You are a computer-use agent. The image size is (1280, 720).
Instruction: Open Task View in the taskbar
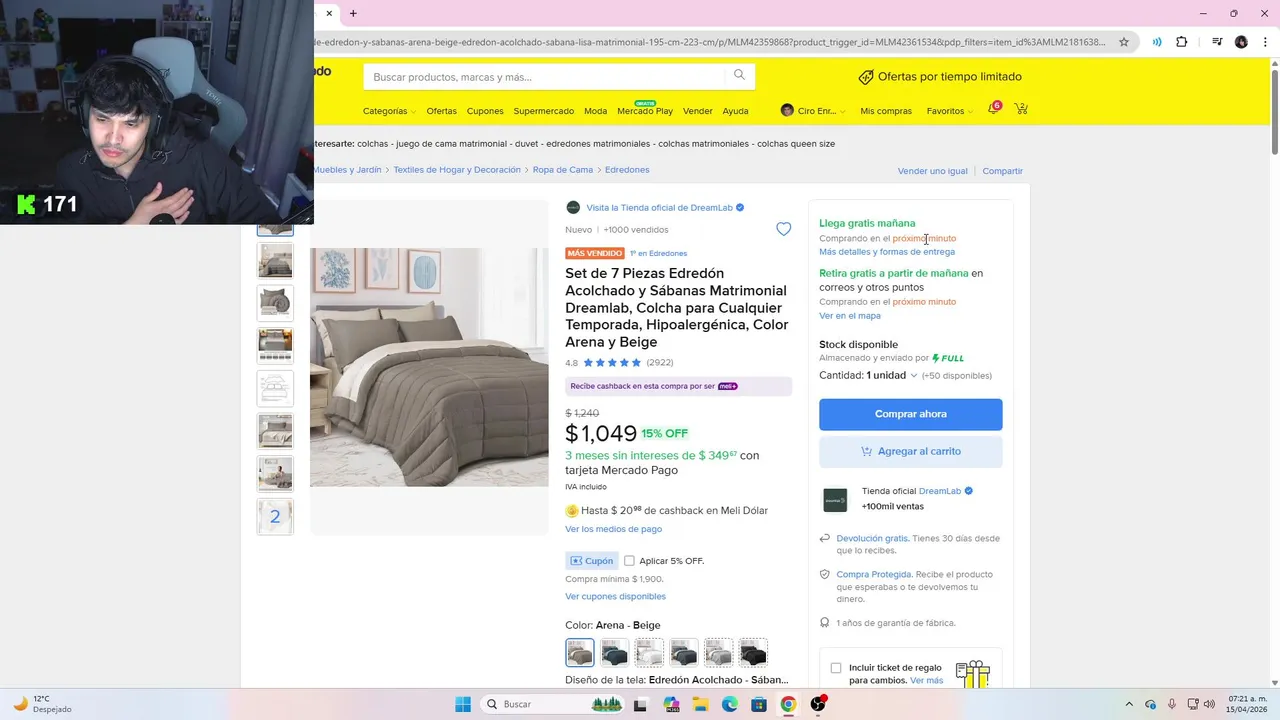pos(640,704)
